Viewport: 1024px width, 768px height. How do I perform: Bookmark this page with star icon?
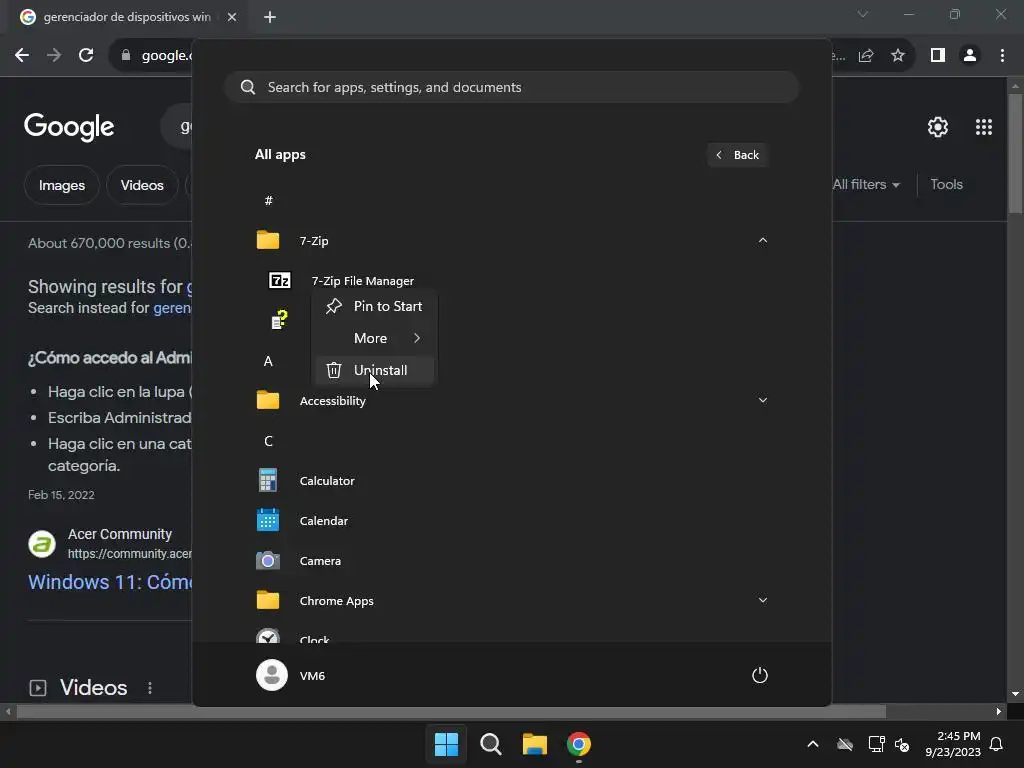898,56
